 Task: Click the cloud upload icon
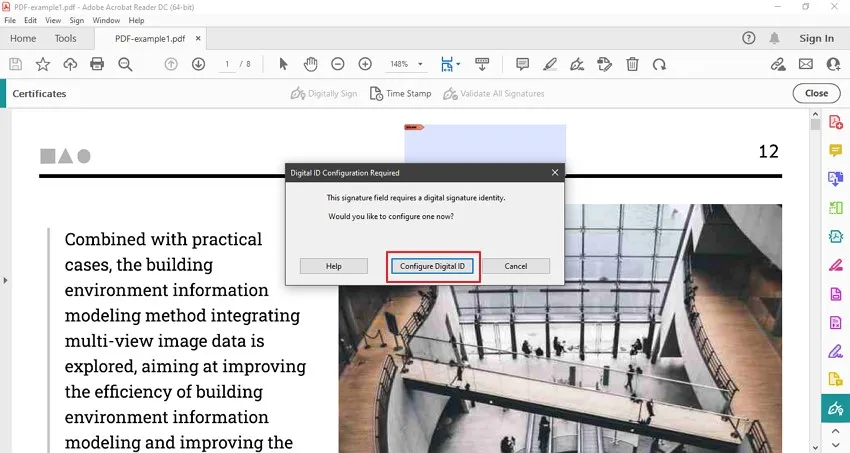pyautogui.click(x=70, y=64)
